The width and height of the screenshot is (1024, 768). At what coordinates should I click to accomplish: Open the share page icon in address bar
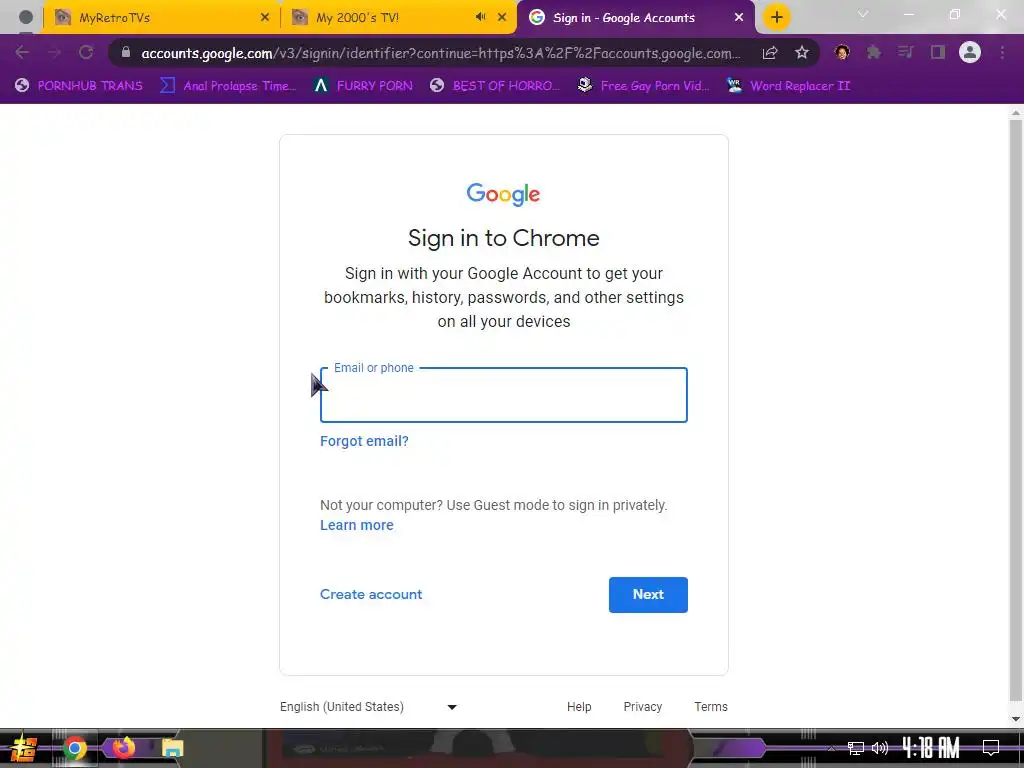pyautogui.click(x=770, y=53)
